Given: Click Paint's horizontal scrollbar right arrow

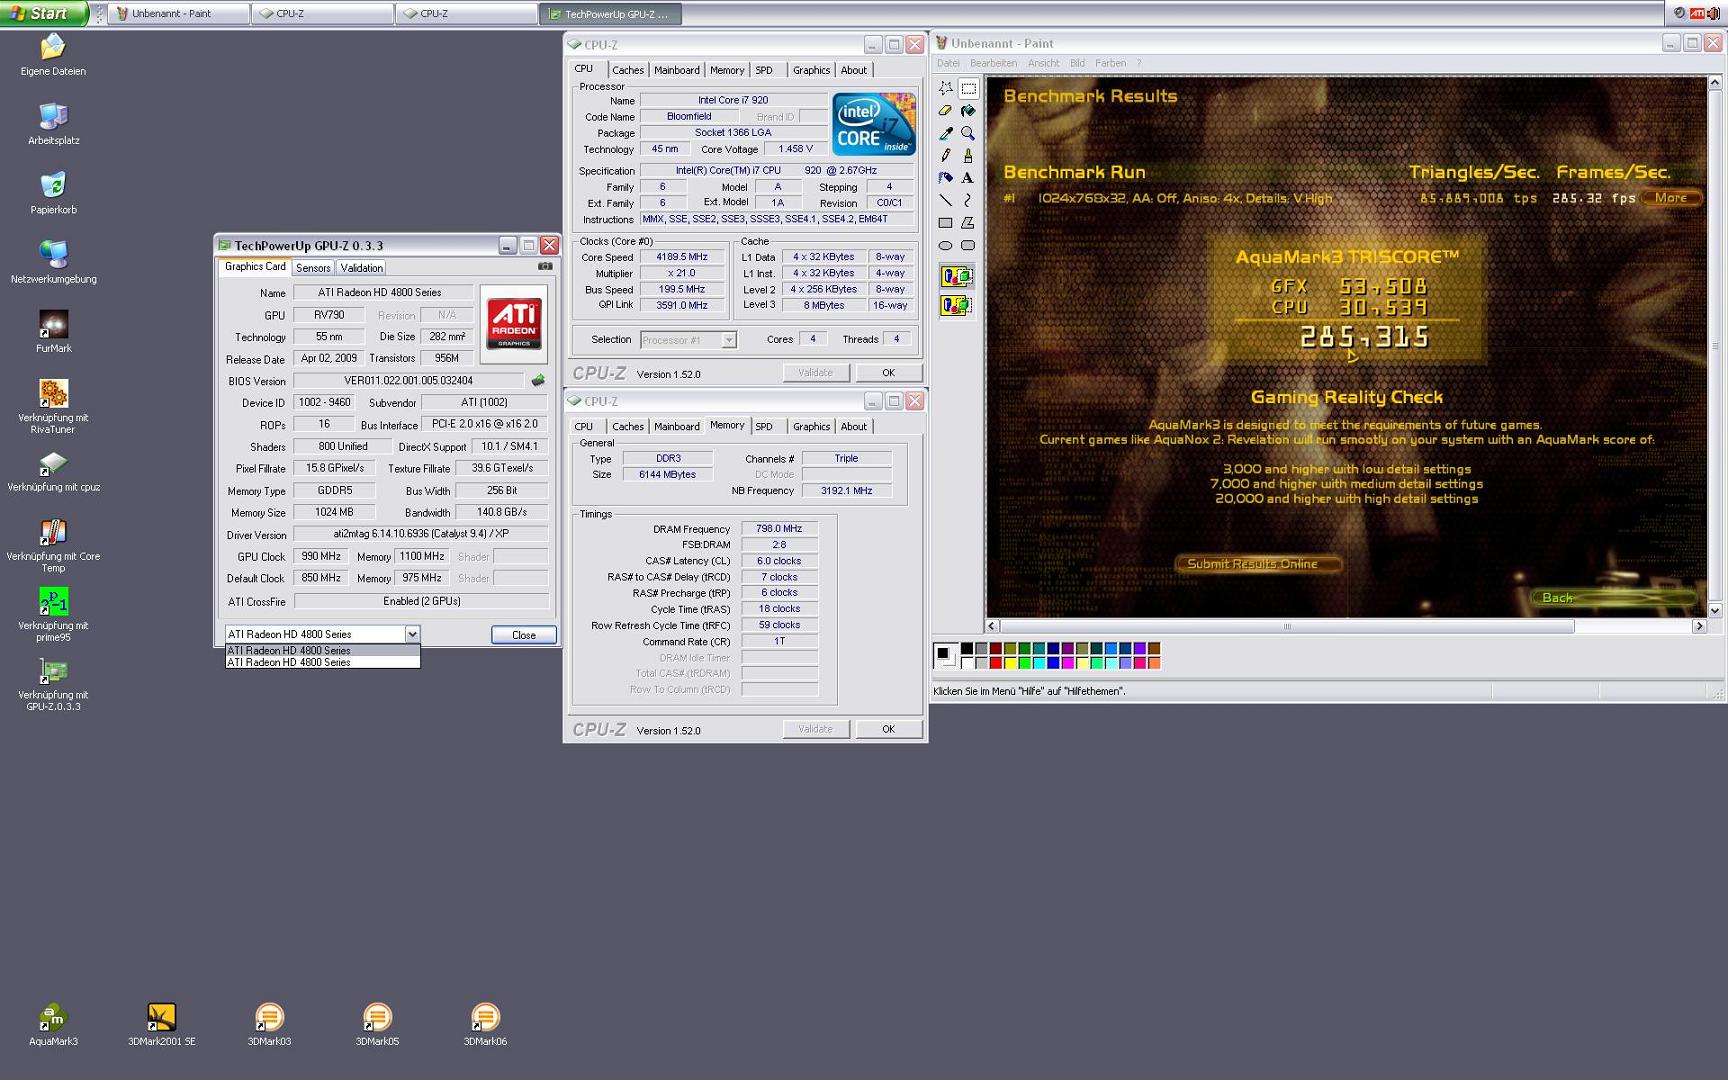Looking at the screenshot, I should [1698, 626].
